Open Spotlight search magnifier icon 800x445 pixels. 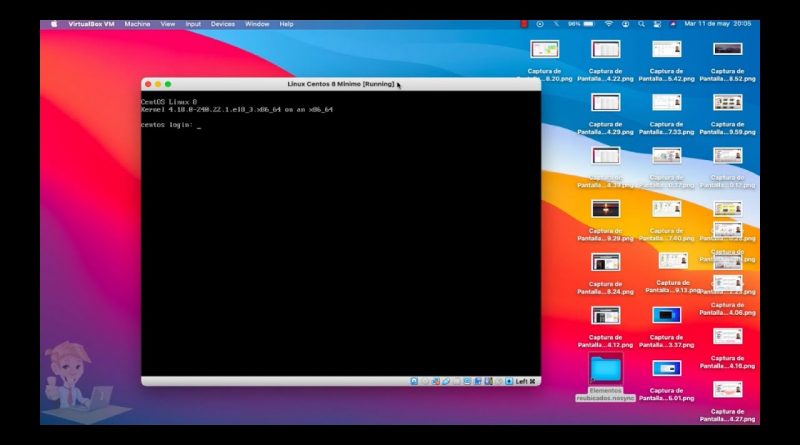(x=641, y=24)
